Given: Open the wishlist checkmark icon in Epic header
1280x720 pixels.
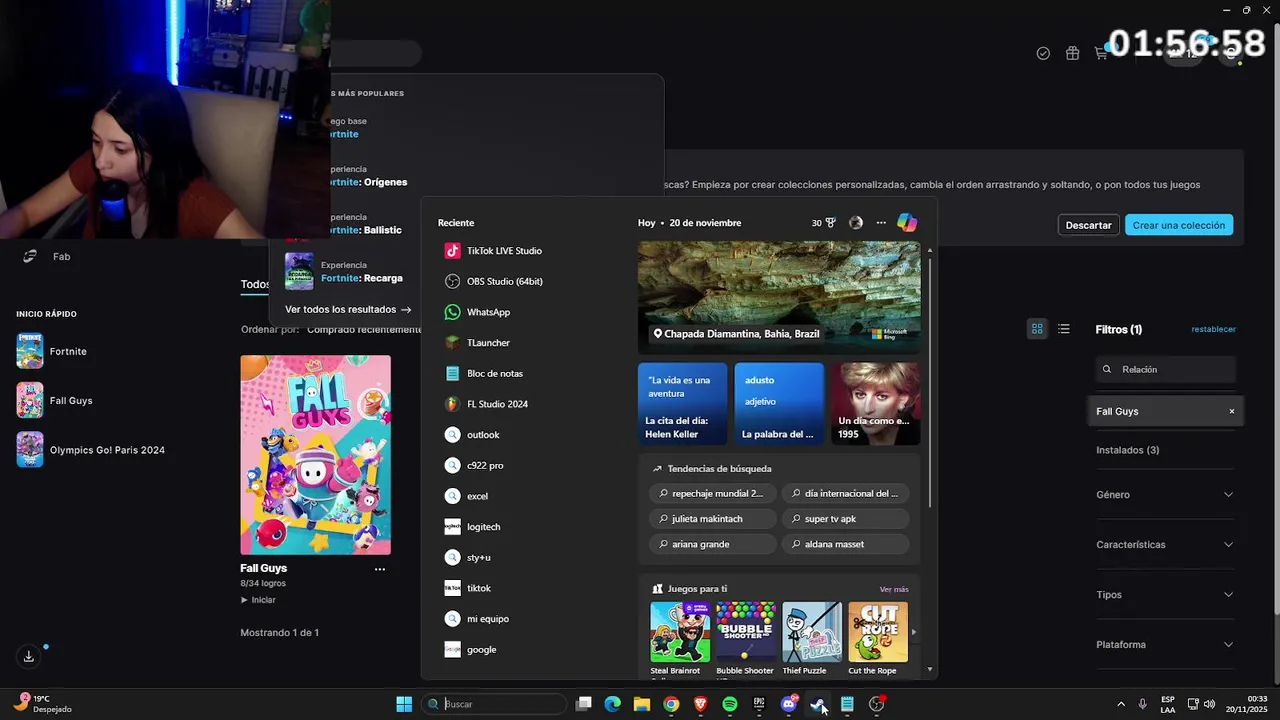Looking at the screenshot, I should (1043, 53).
